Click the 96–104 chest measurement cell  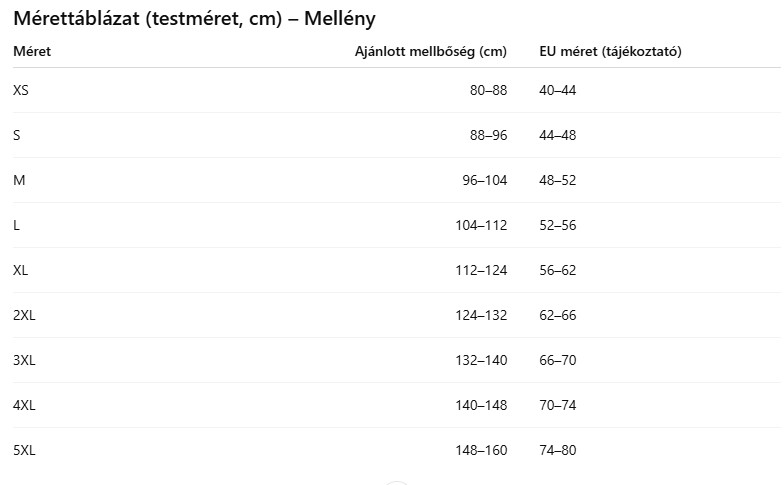tap(484, 180)
